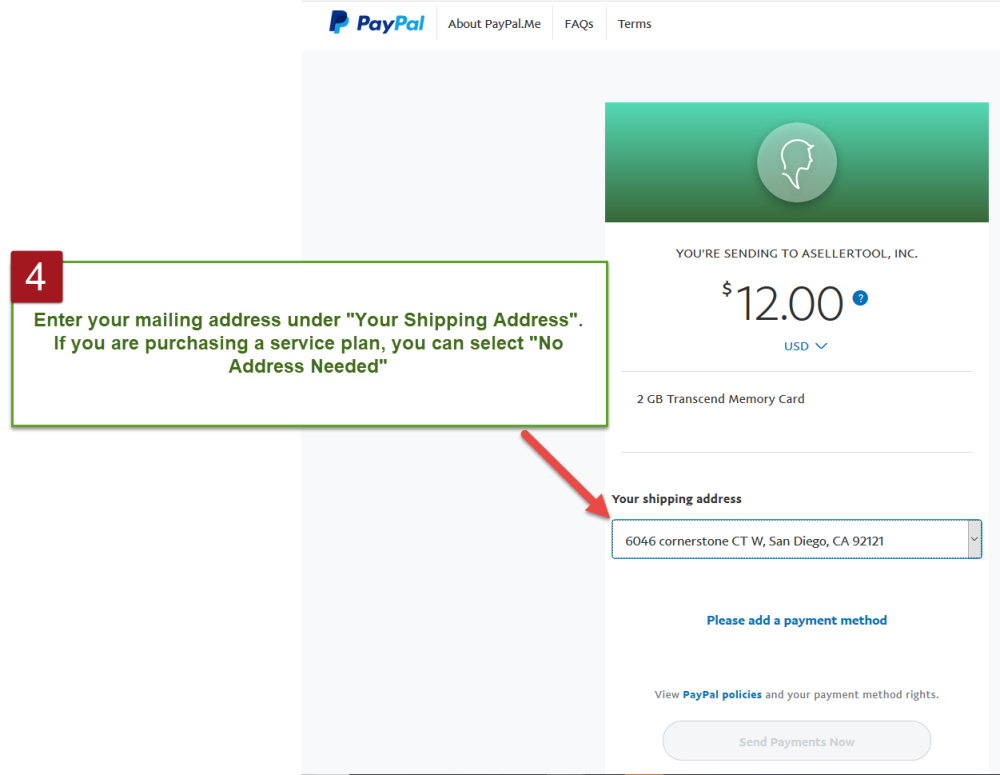Click the Your shipping address label
This screenshot has height=775, width=1000.
(x=676, y=499)
